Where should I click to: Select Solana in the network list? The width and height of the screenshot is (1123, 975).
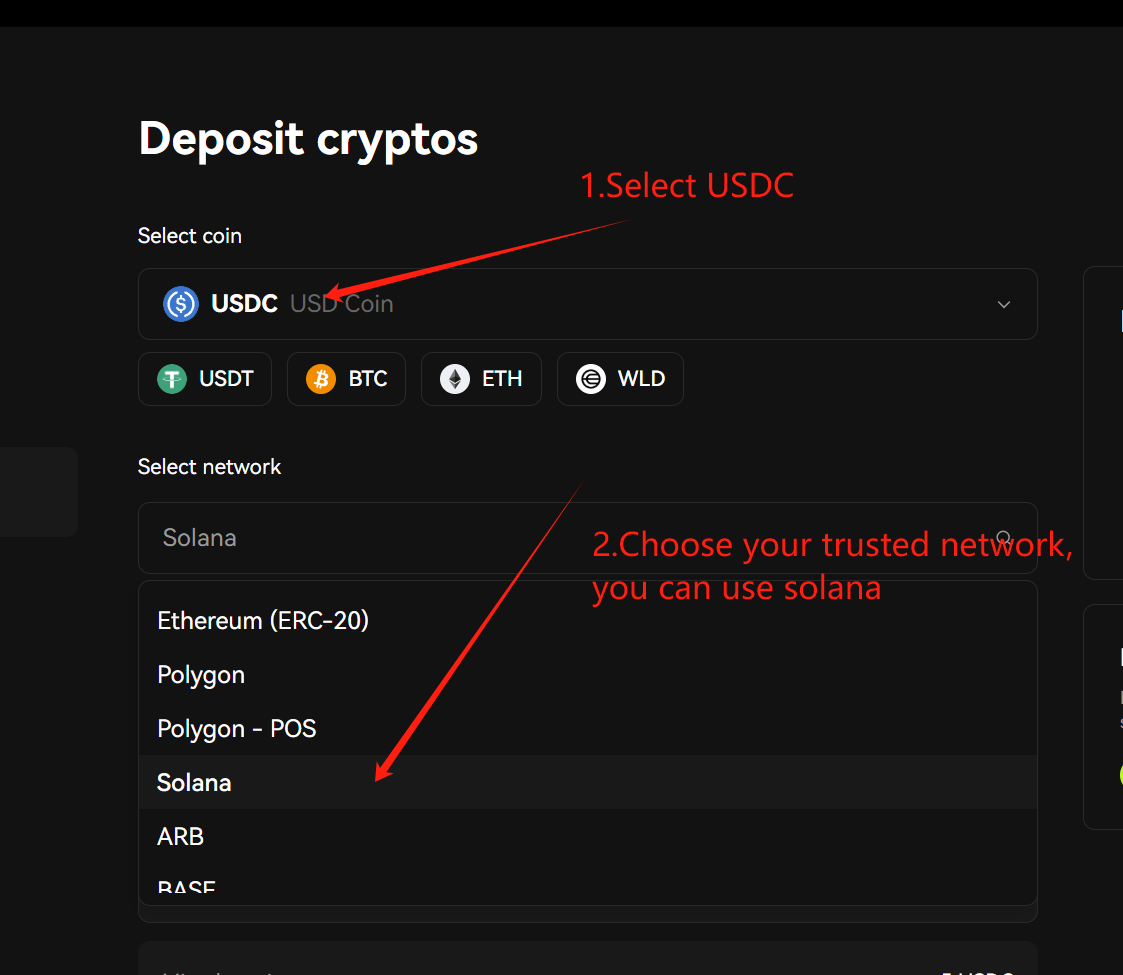[194, 782]
